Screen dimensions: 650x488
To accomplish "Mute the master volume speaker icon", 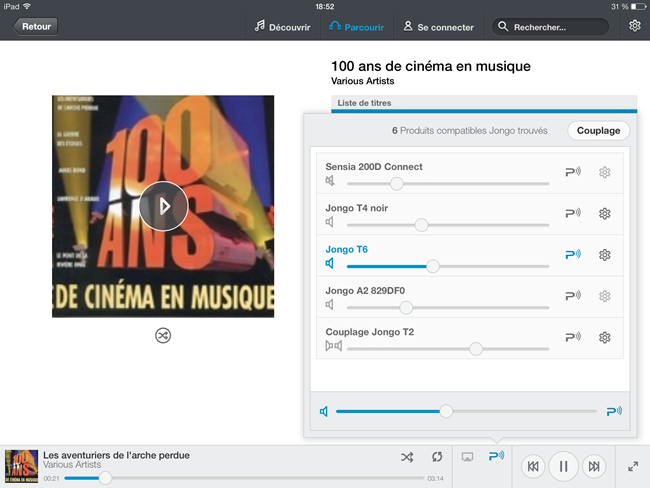I will coord(324,411).
